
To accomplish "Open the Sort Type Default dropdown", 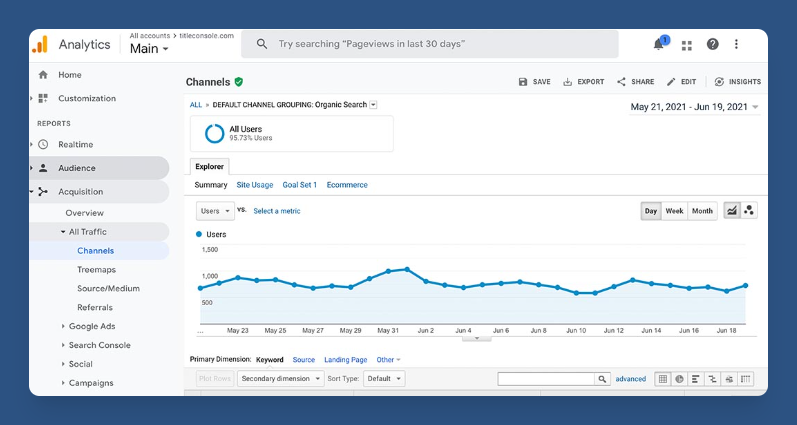I will click(x=384, y=379).
